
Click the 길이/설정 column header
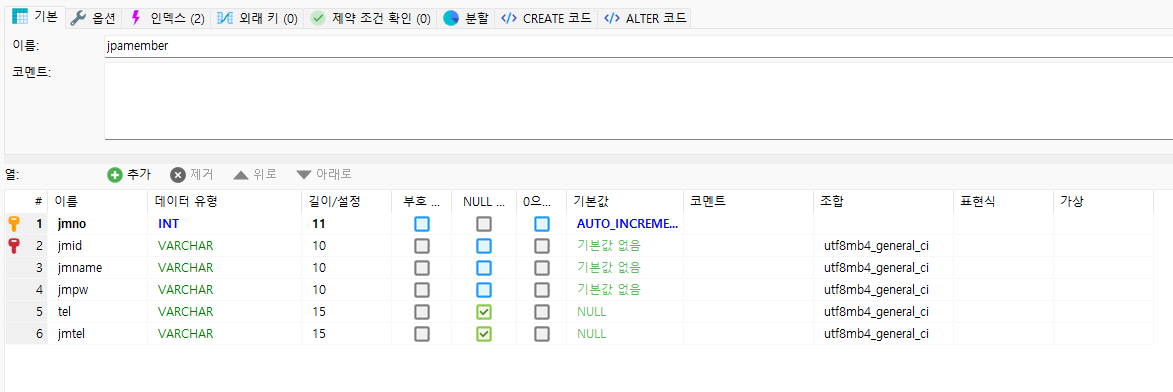point(346,201)
